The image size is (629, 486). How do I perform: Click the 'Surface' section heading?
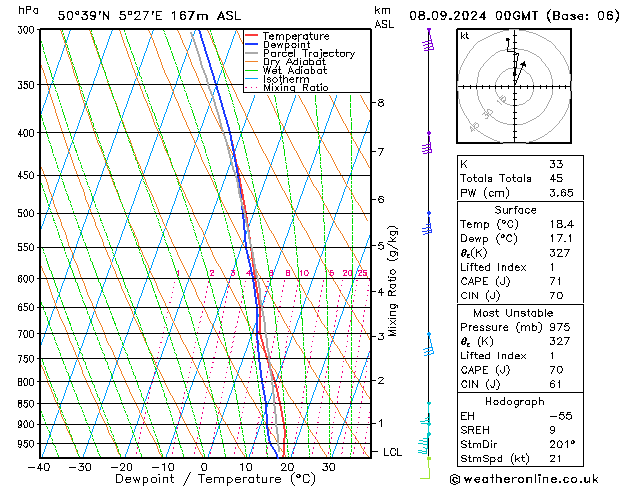pos(515,210)
